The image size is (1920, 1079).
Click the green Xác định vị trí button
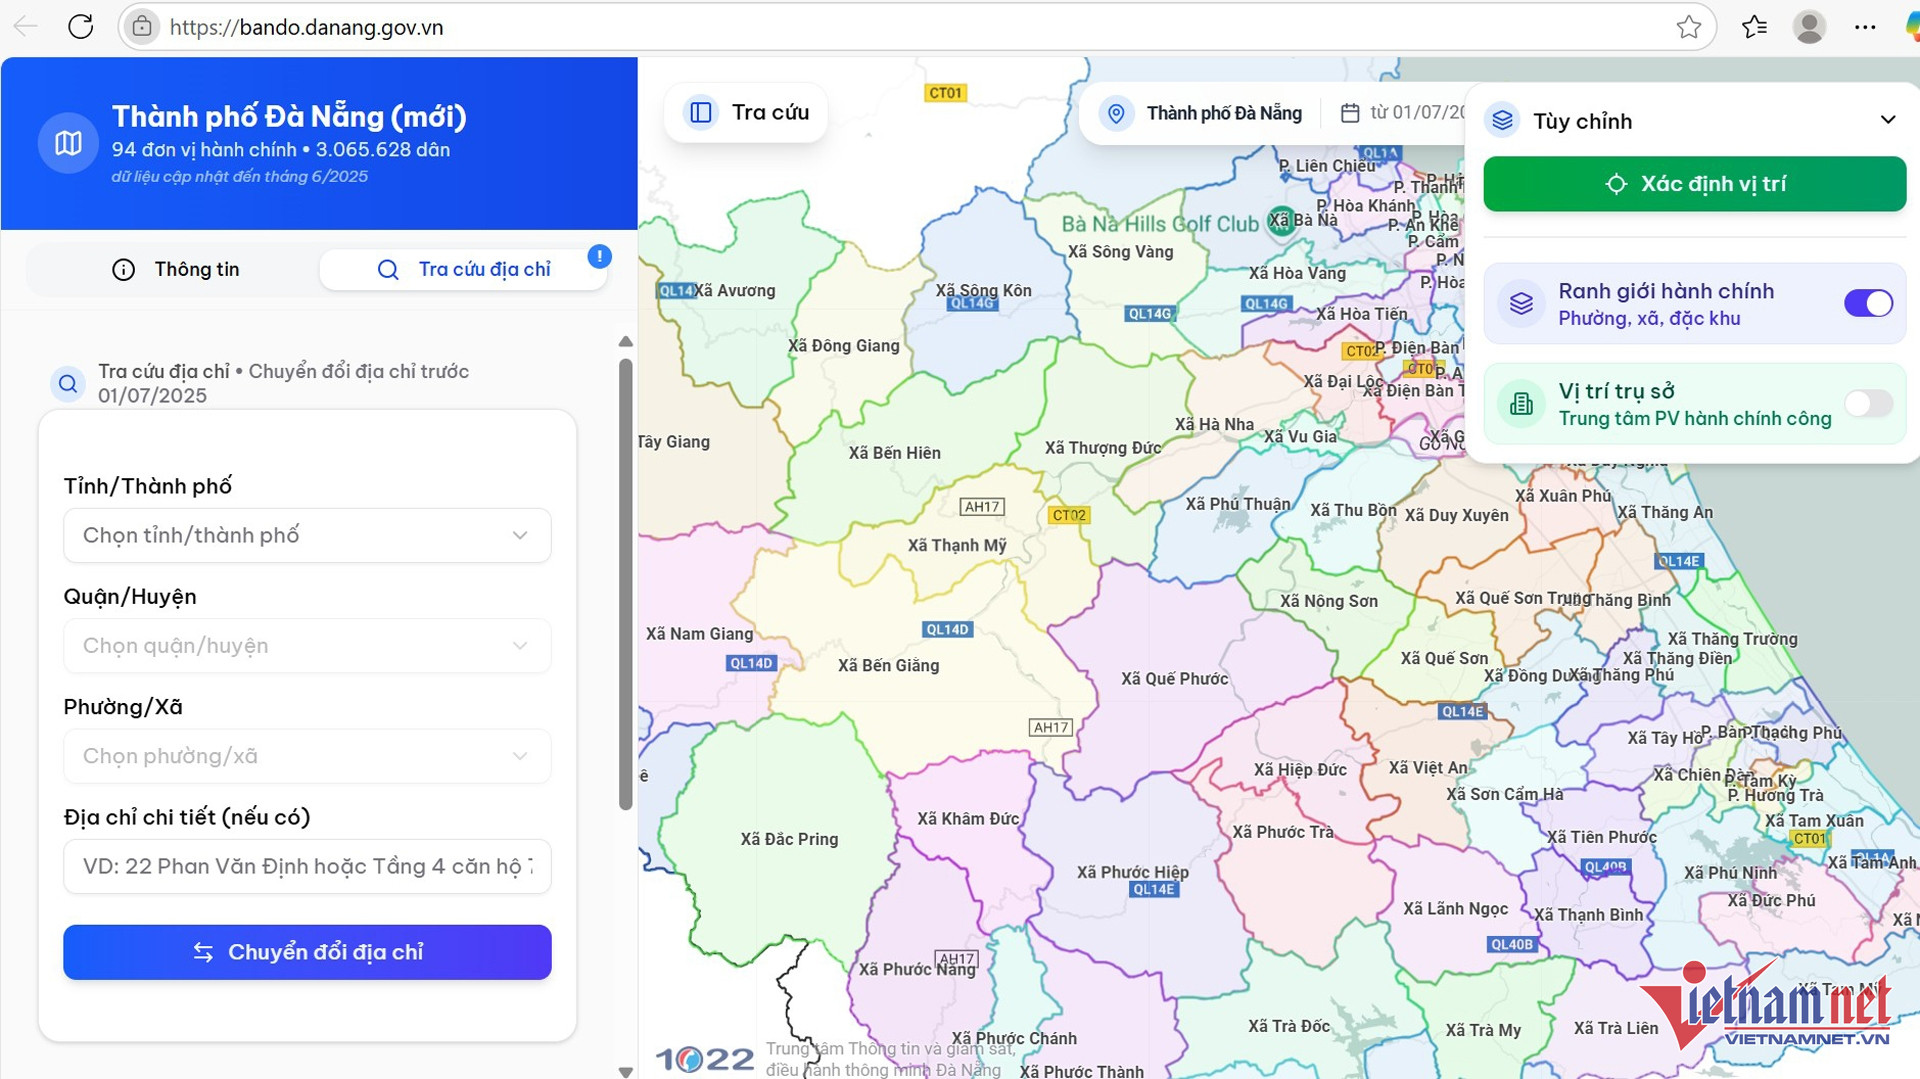point(1694,184)
